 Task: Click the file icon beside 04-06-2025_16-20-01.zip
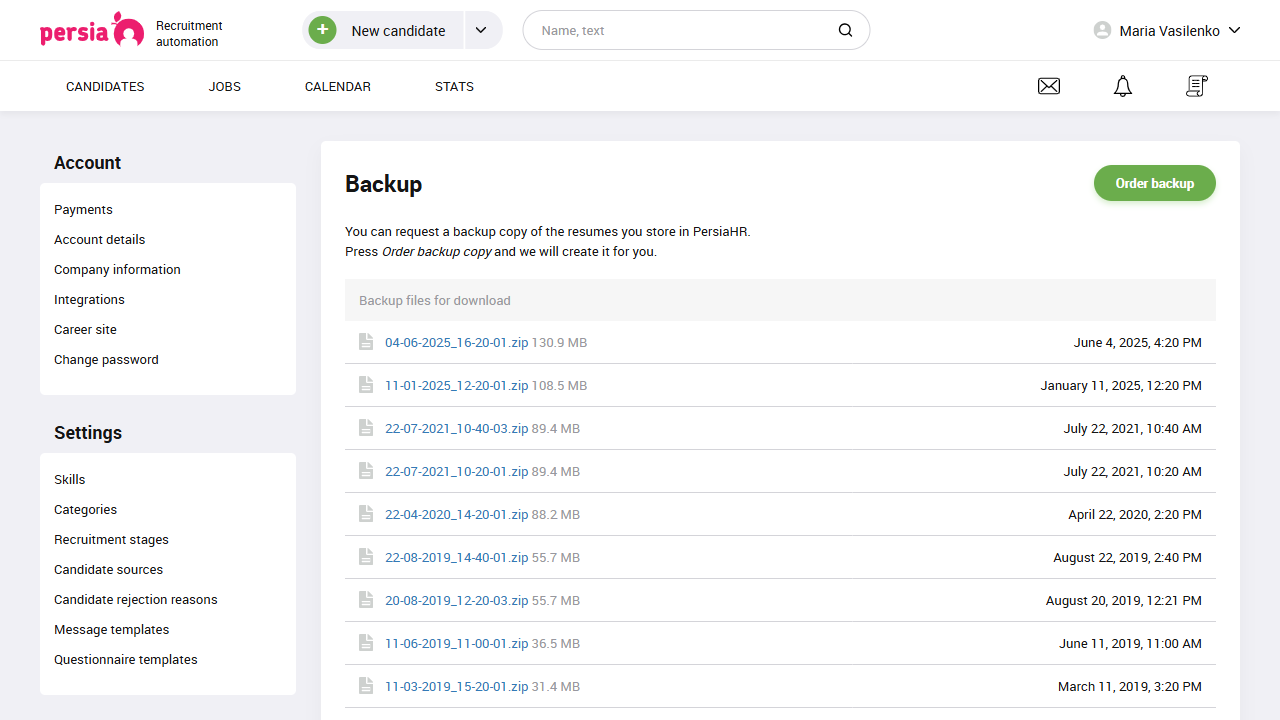pos(365,341)
